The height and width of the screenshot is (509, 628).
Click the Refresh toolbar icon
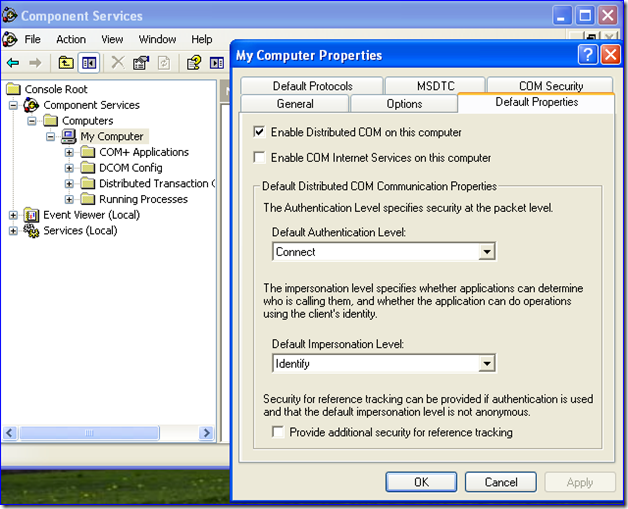click(164, 63)
